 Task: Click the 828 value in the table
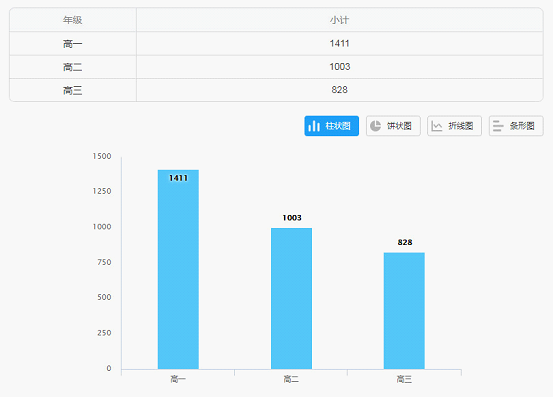pos(339,90)
